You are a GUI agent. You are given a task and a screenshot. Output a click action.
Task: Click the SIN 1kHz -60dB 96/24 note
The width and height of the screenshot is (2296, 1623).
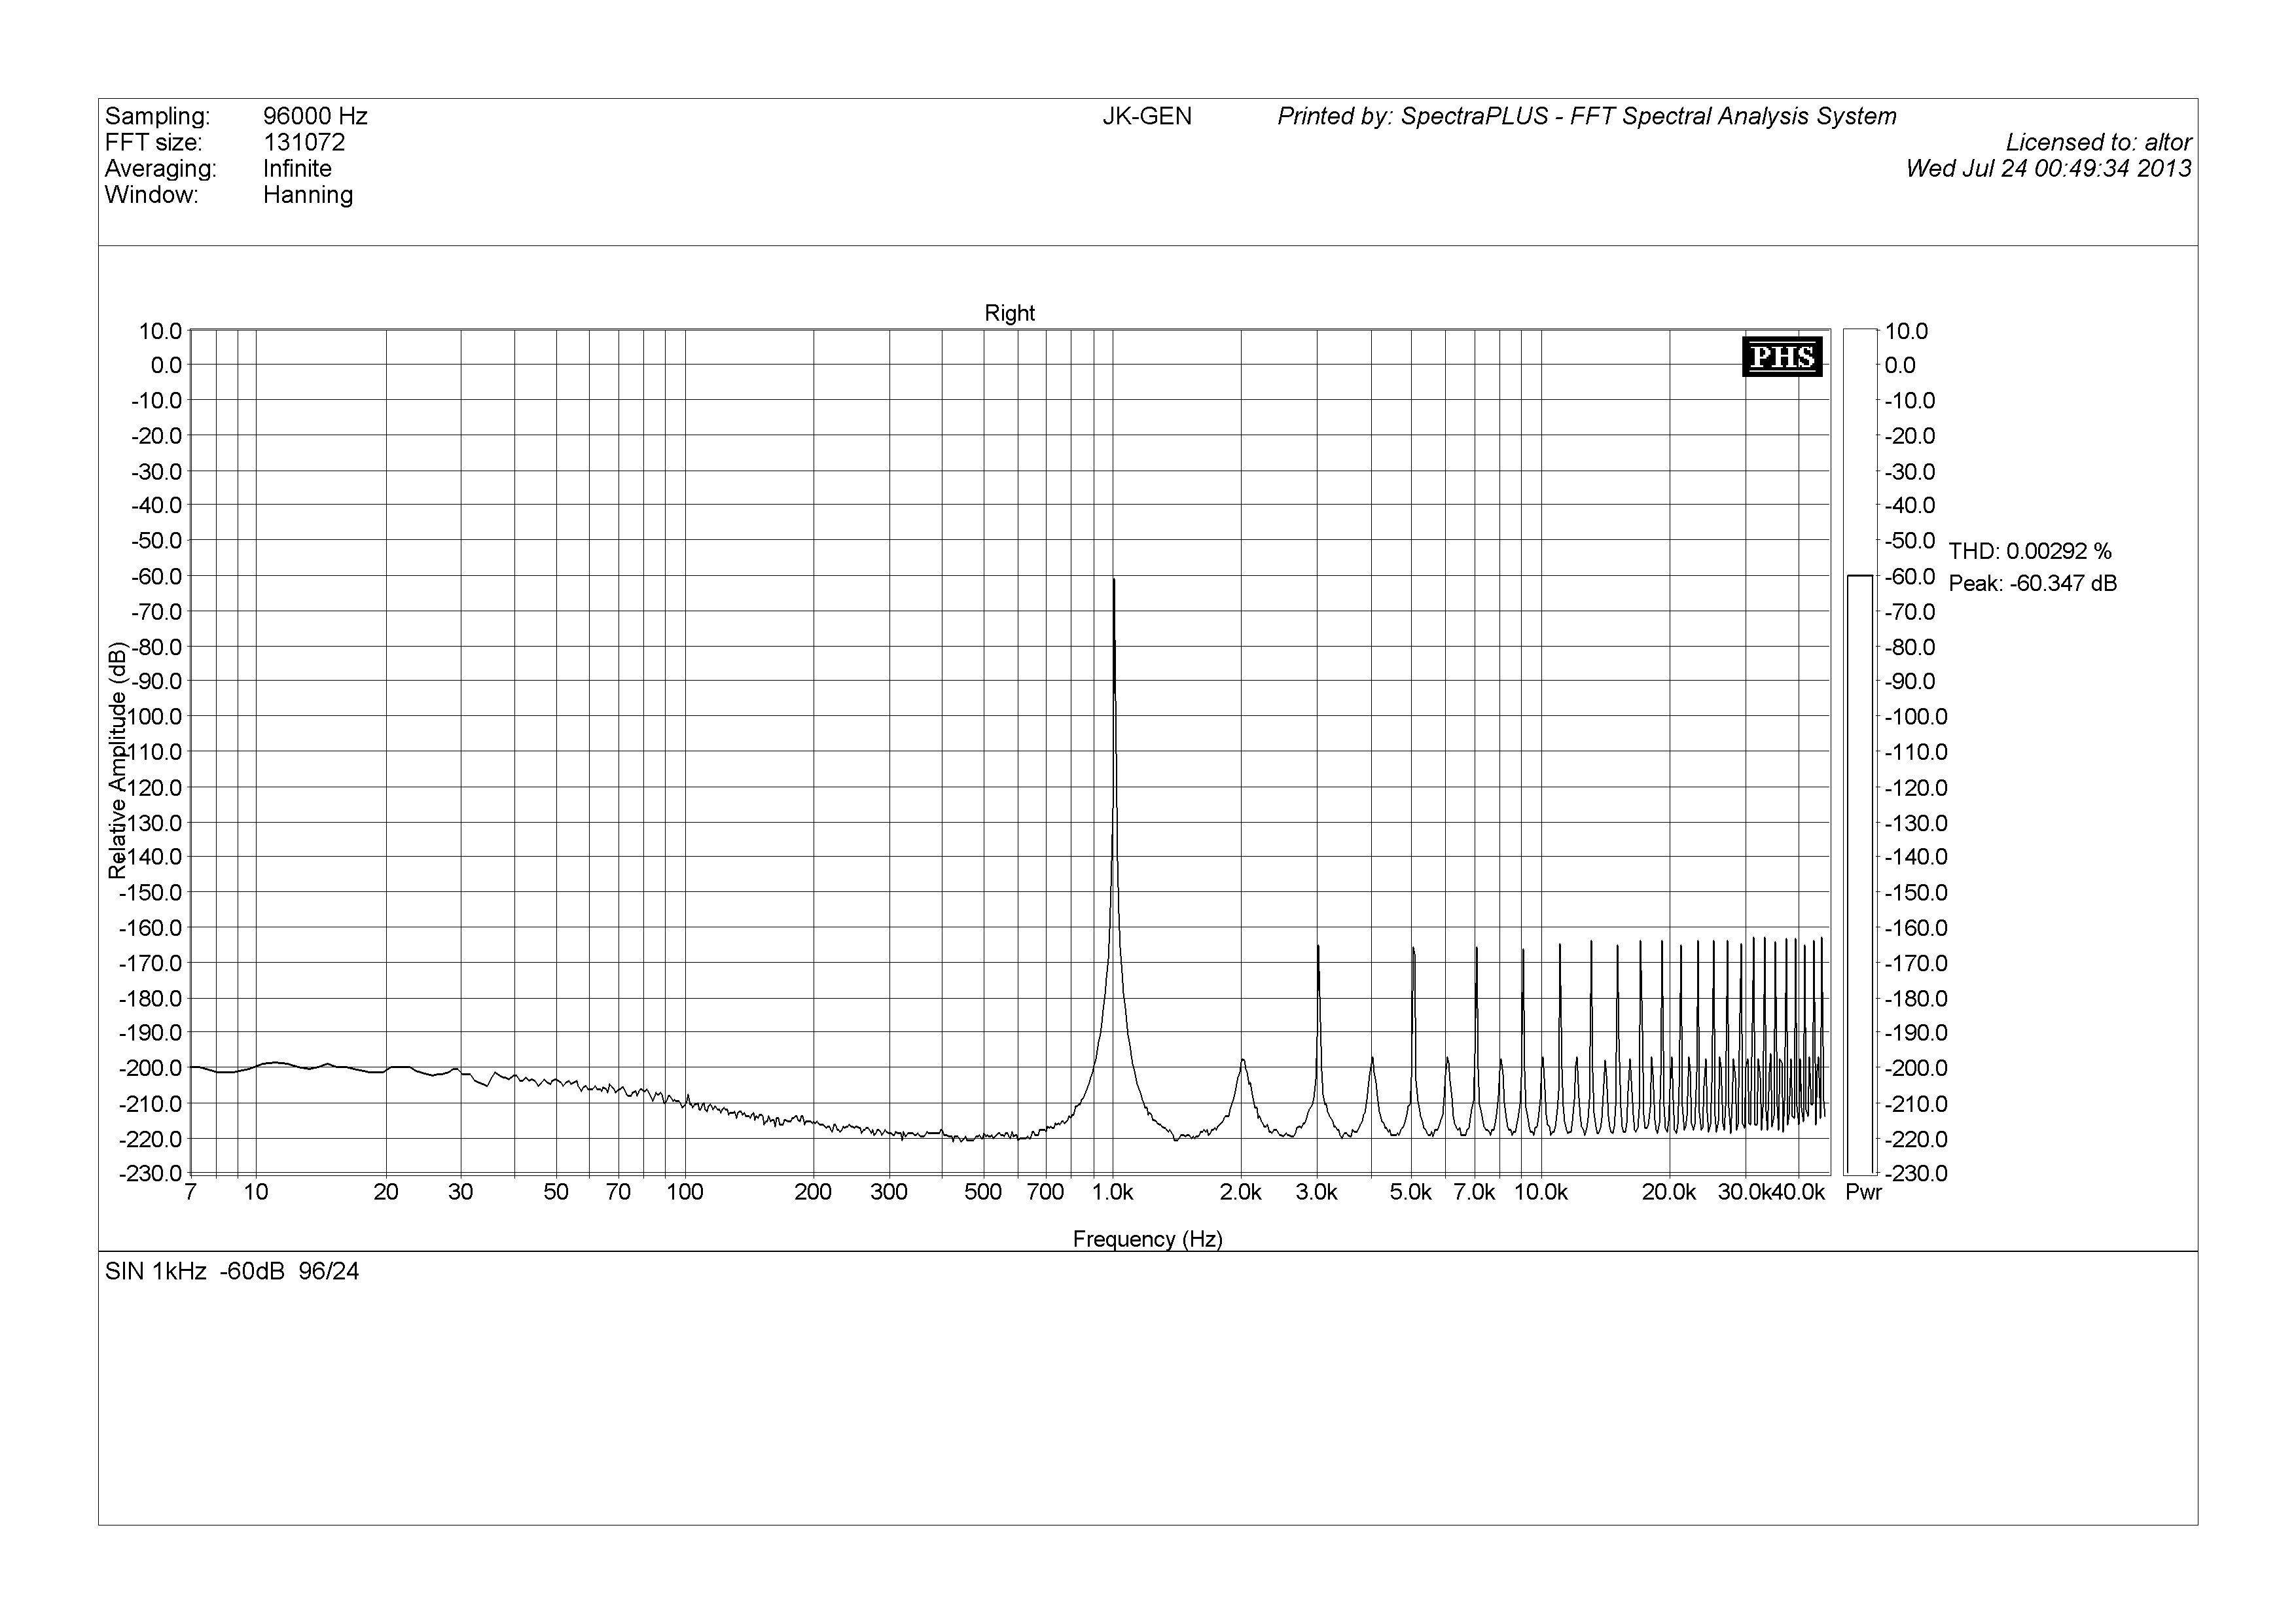pyautogui.click(x=232, y=1271)
